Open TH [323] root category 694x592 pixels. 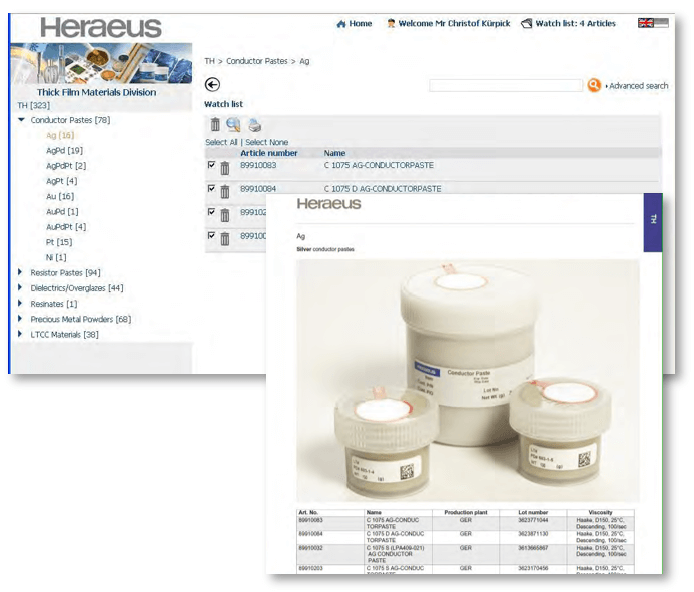pyautogui.click(x=34, y=105)
